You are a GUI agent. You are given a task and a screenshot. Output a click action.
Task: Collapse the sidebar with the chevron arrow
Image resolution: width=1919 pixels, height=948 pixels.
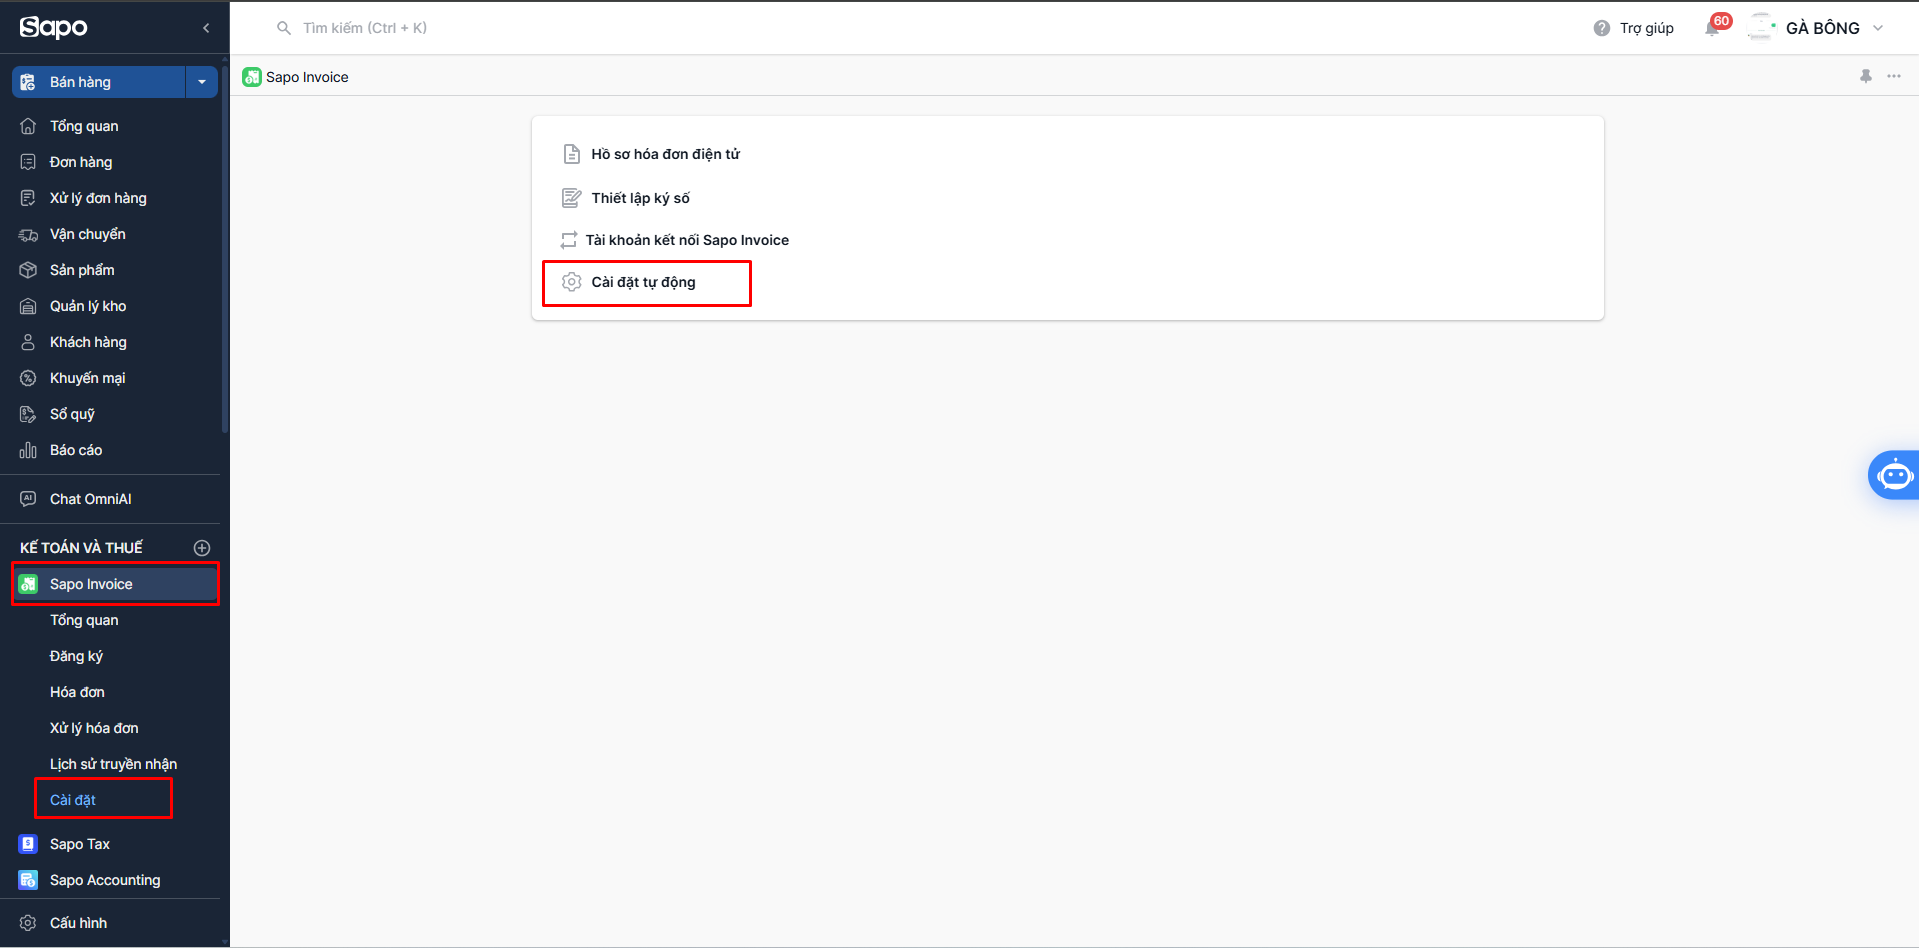coord(206,28)
